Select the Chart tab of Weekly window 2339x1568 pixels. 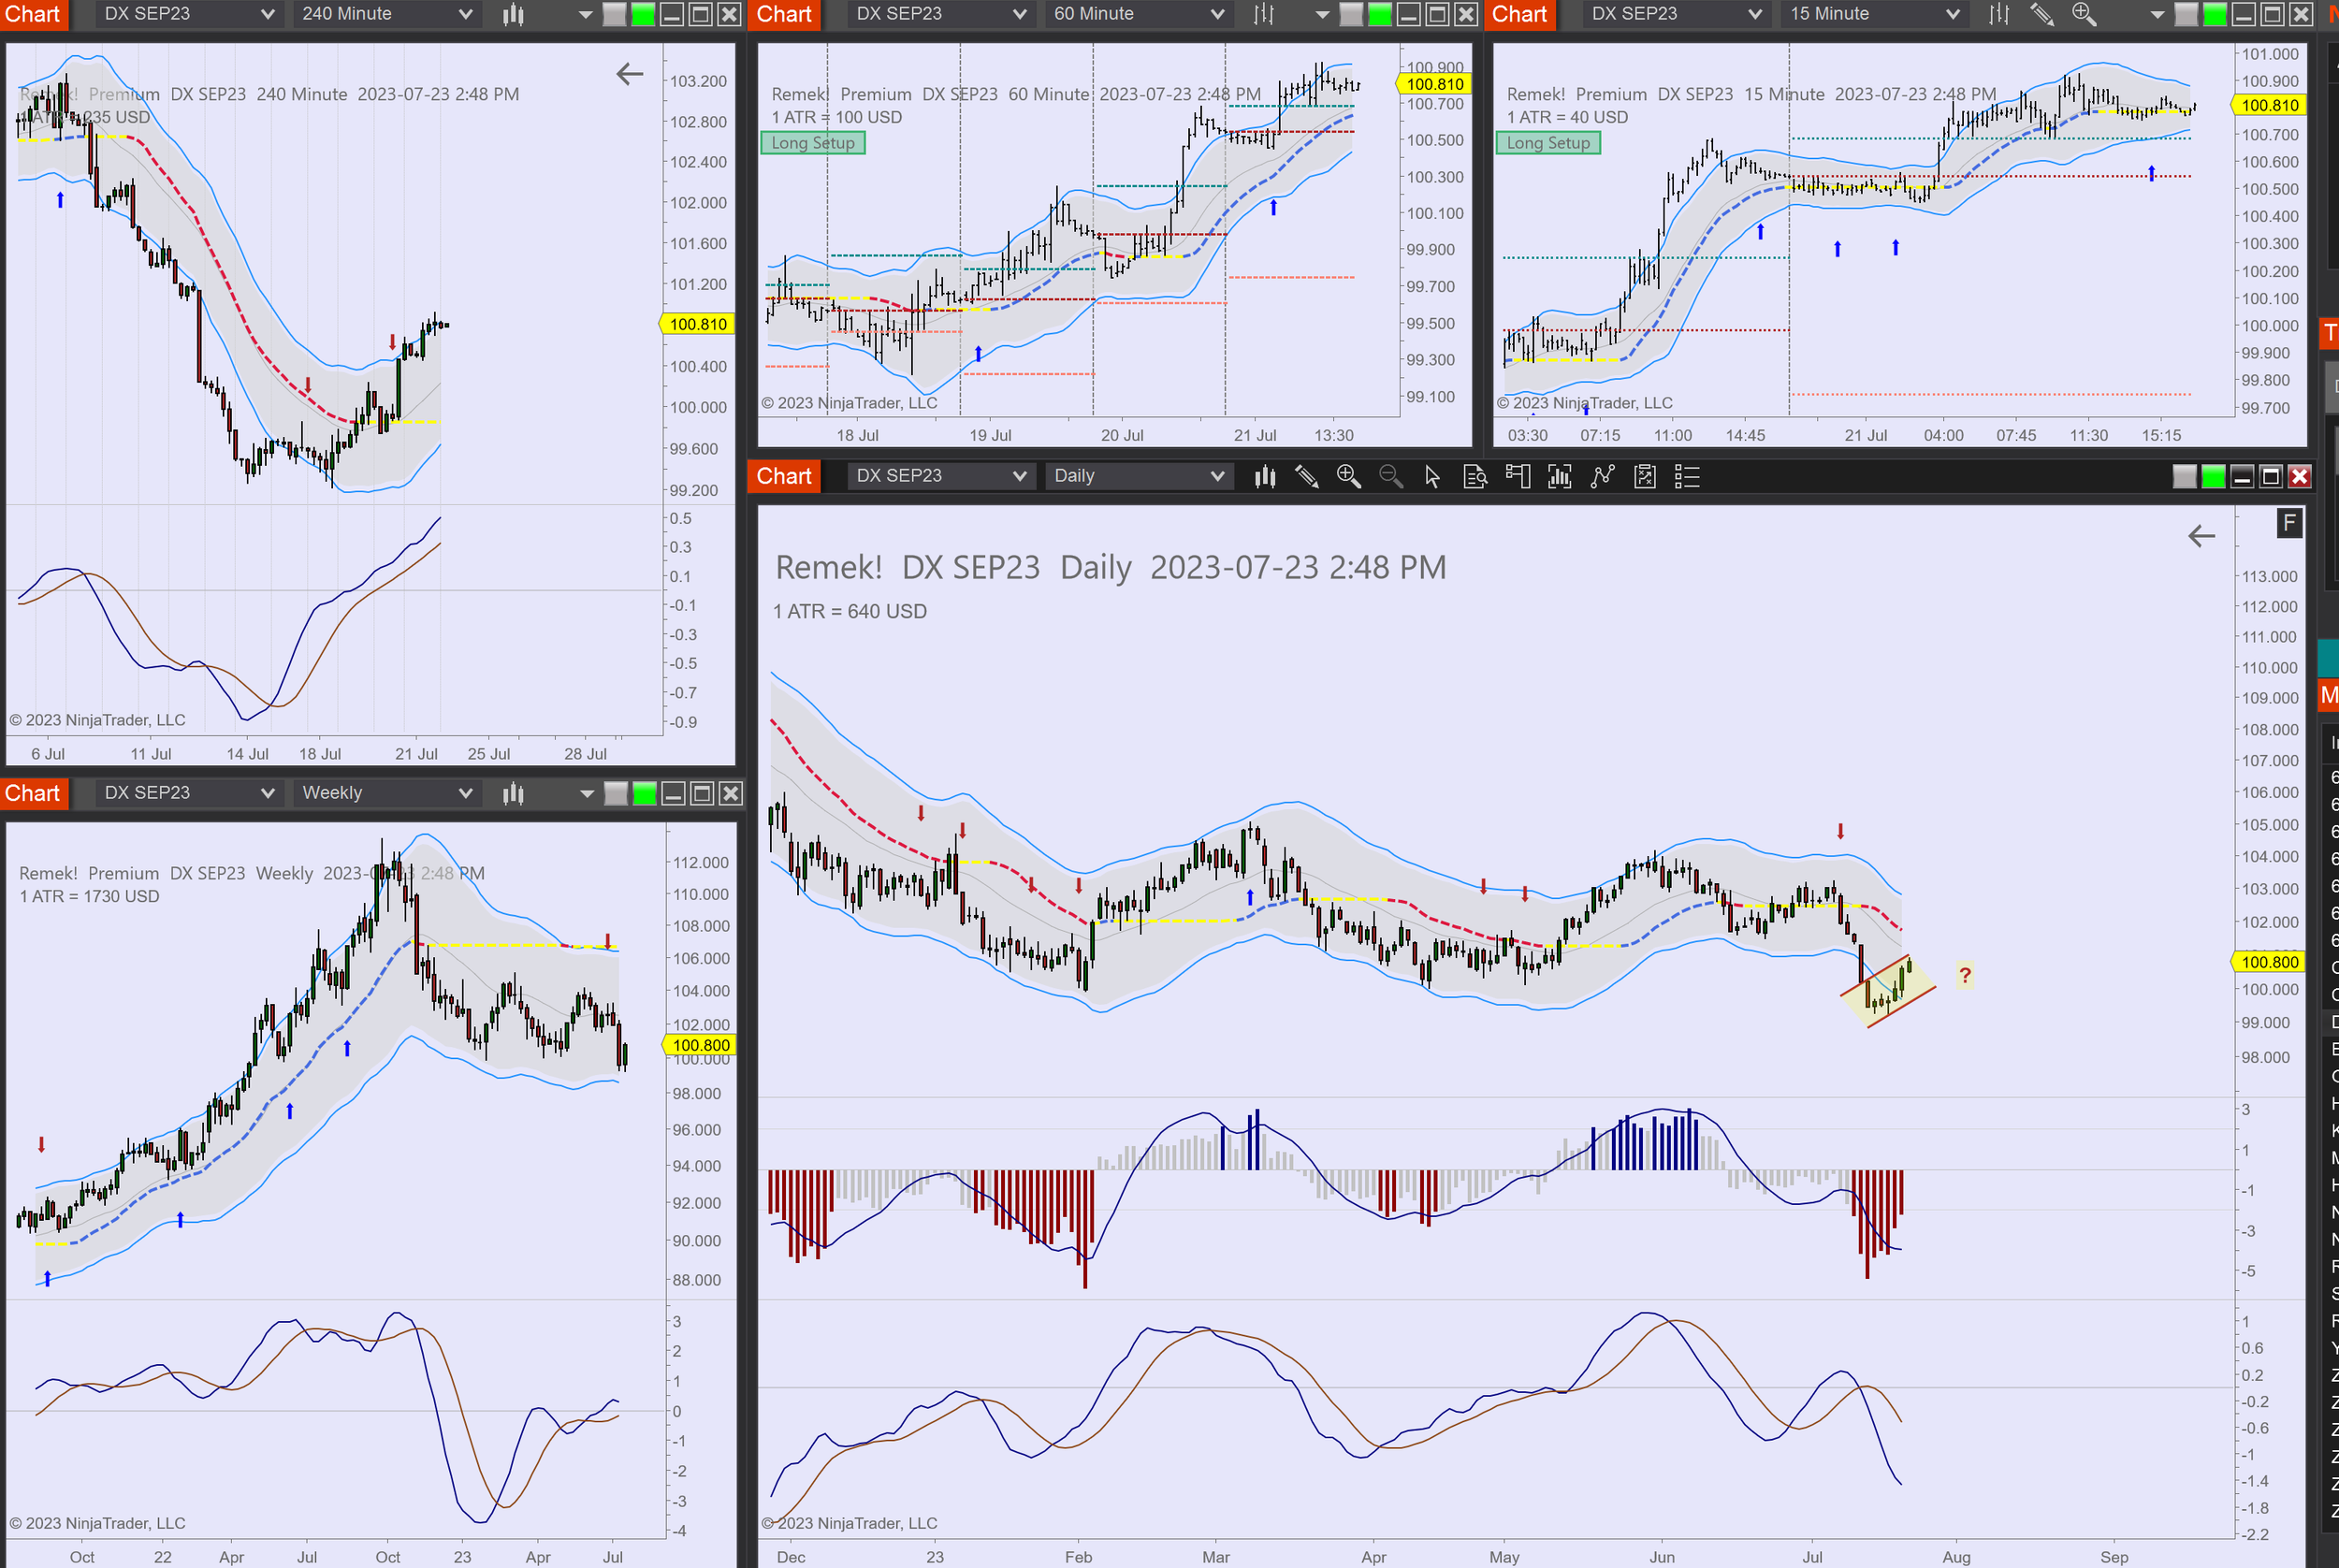tap(33, 794)
